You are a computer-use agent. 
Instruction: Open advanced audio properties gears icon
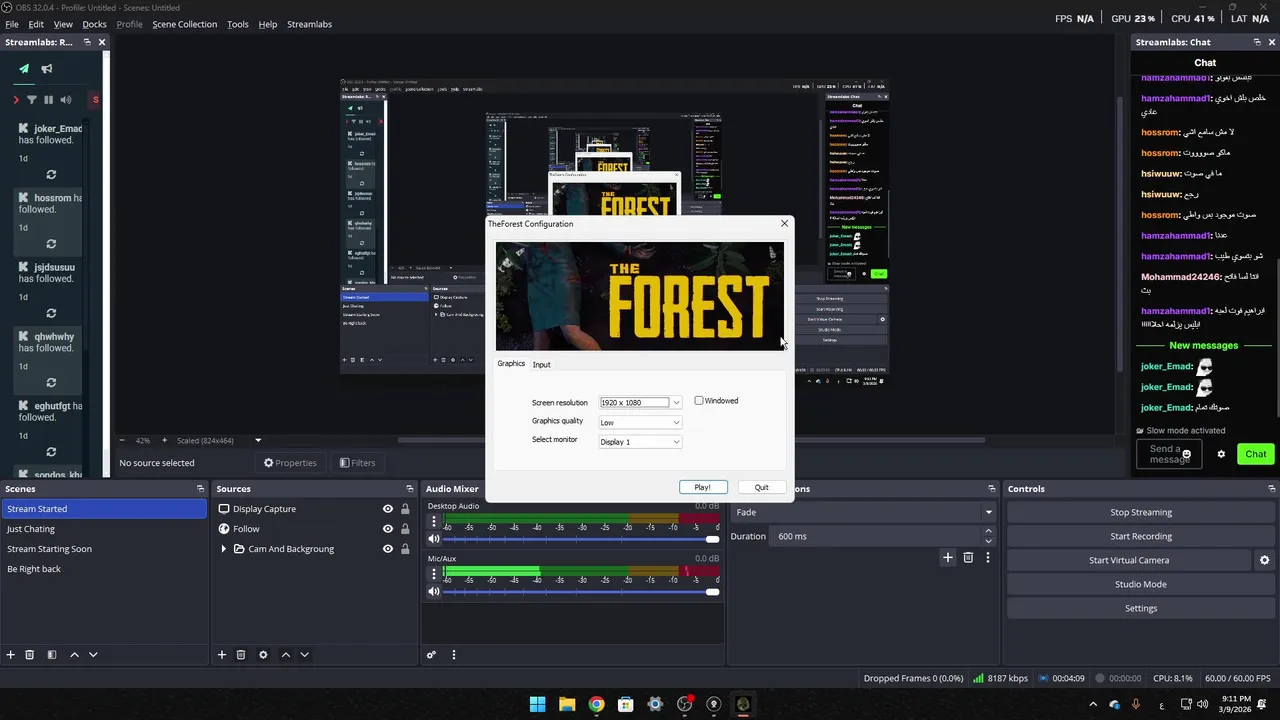point(432,655)
